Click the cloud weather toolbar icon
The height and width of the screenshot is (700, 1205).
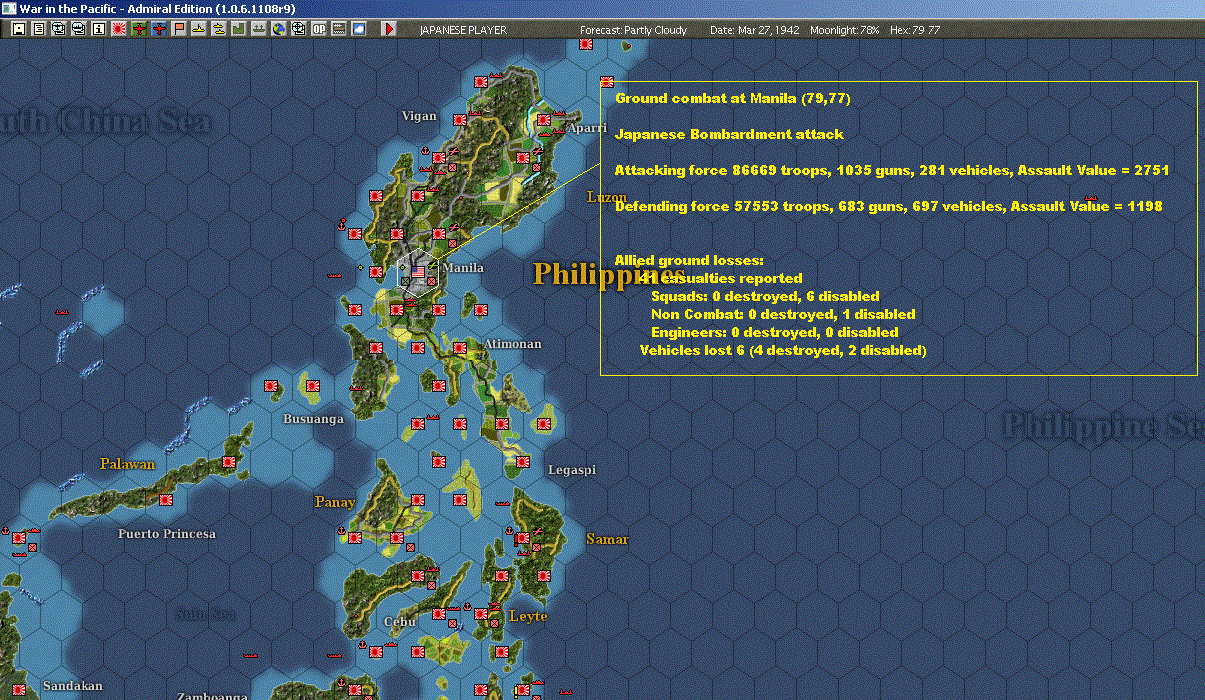358,29
